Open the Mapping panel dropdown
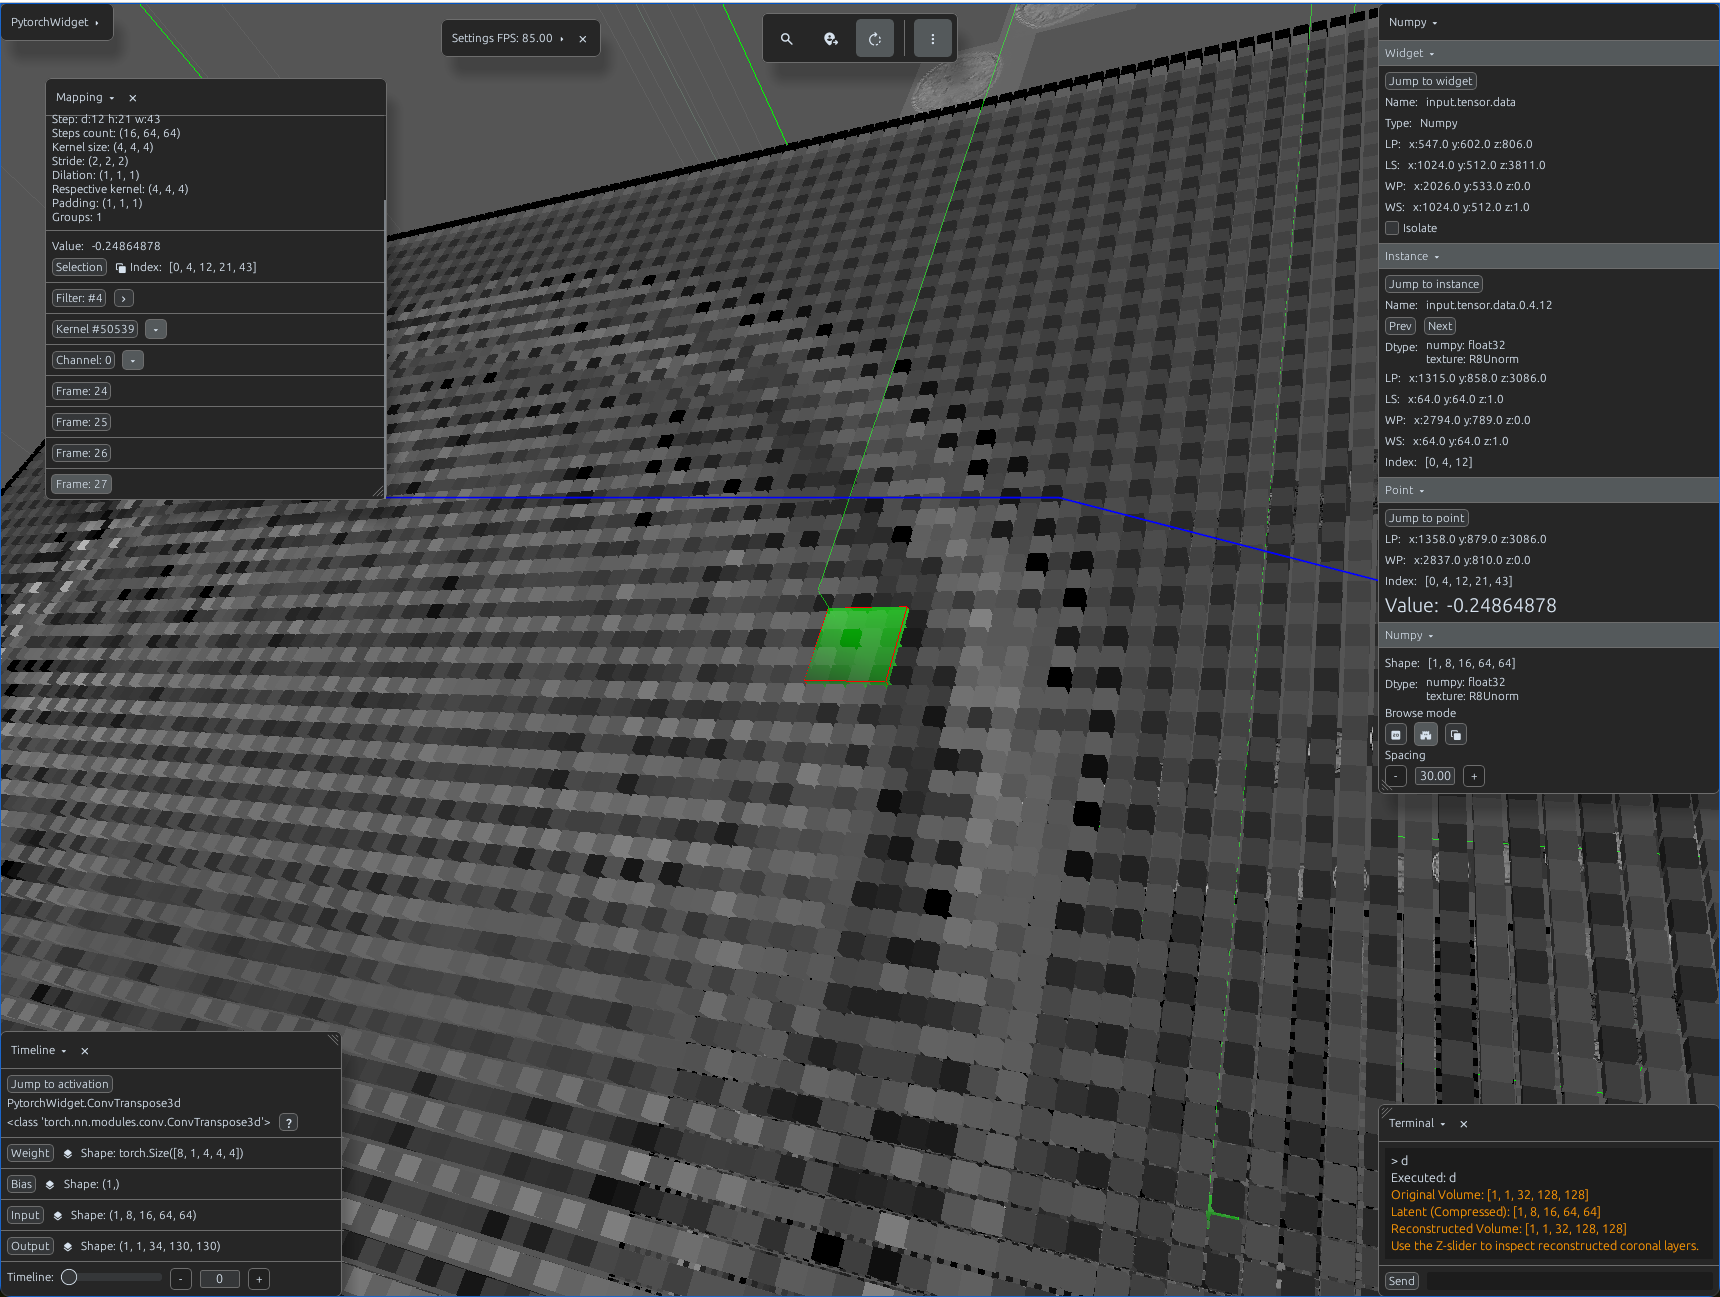The image size is (1720, 1297). point(112,98)
